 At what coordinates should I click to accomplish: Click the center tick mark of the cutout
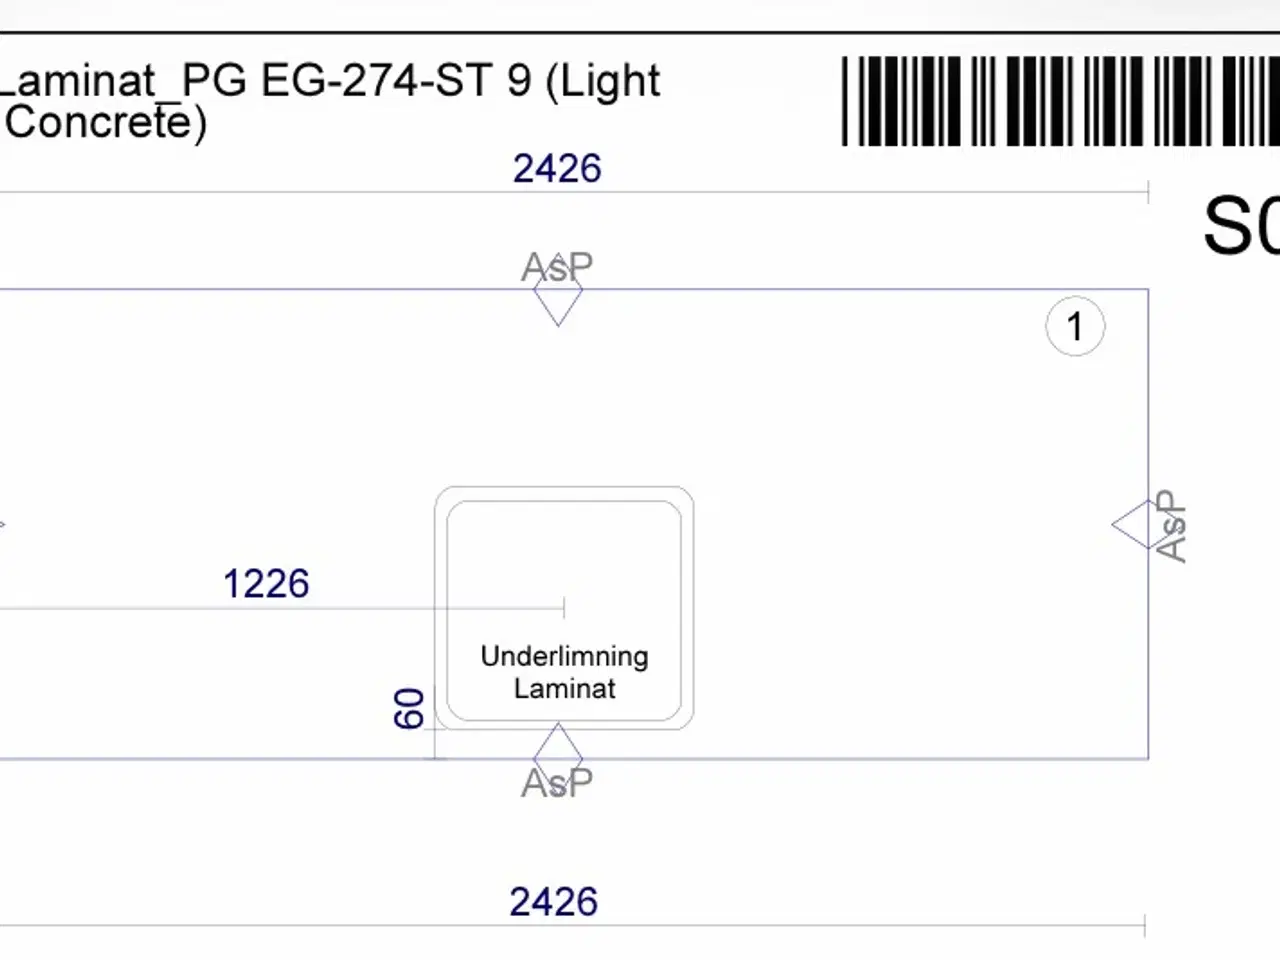point(564,607)
